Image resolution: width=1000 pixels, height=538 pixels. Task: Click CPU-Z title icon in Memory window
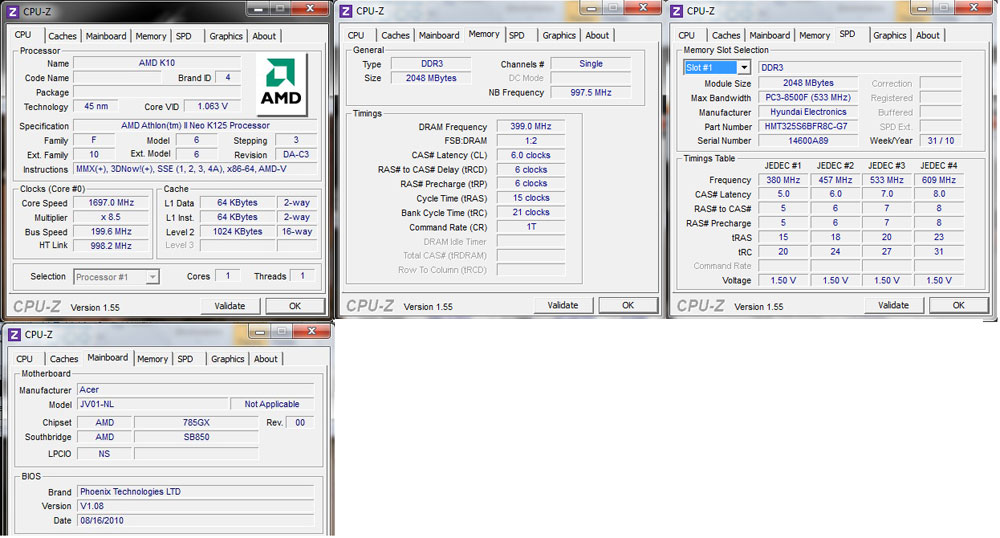346,11
